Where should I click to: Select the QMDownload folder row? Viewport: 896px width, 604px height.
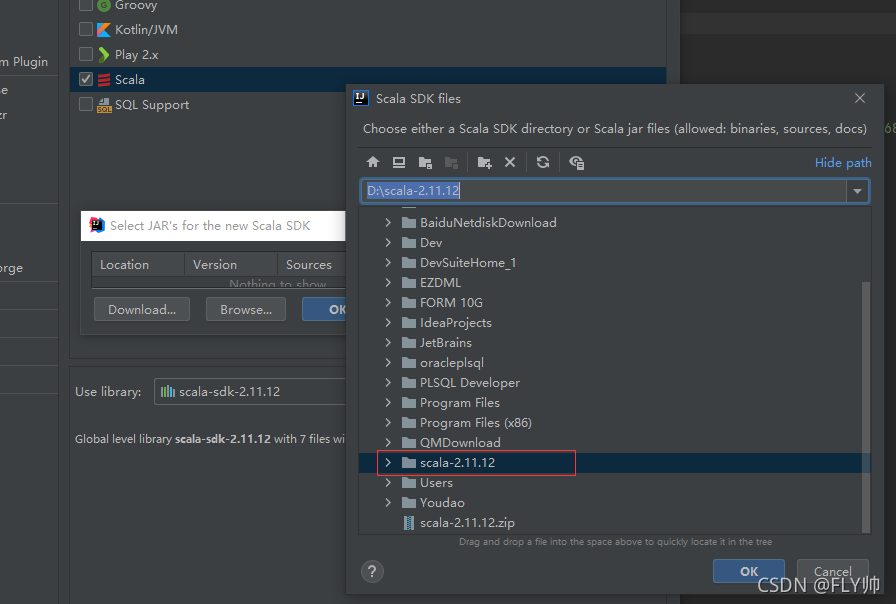click(610, 443)
